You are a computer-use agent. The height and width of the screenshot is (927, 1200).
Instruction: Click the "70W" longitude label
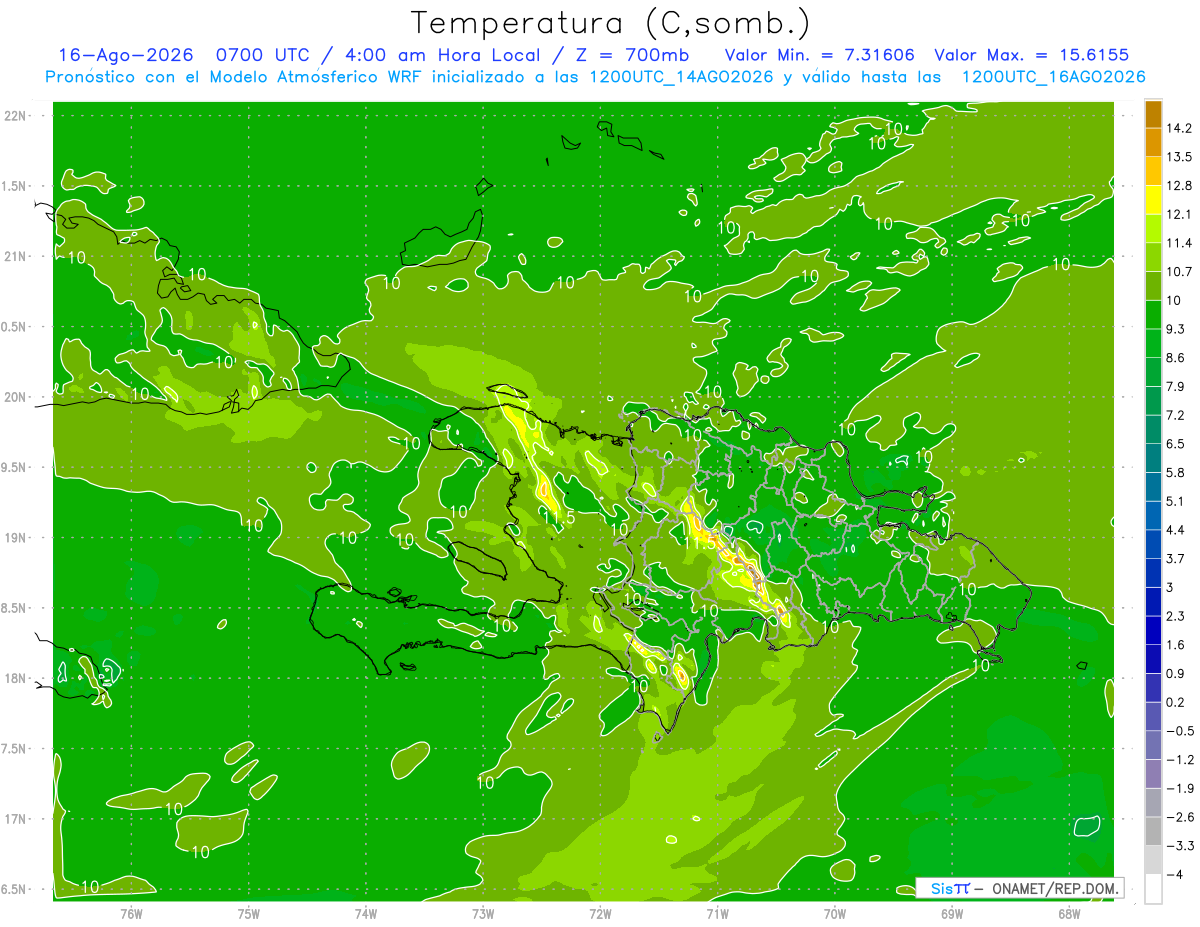pos(835,914)
